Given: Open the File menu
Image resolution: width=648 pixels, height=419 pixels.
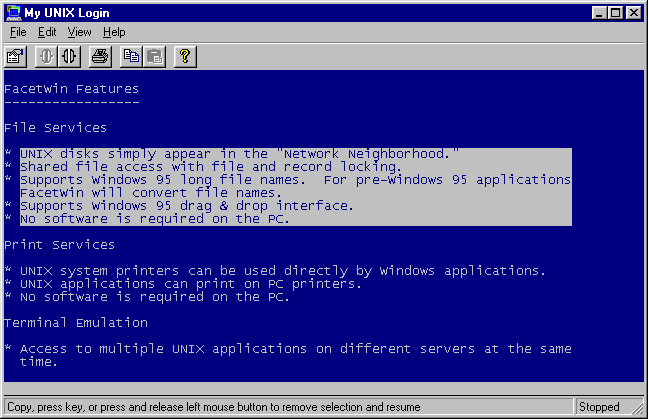Looking at the screenshot, I should 17,32.
